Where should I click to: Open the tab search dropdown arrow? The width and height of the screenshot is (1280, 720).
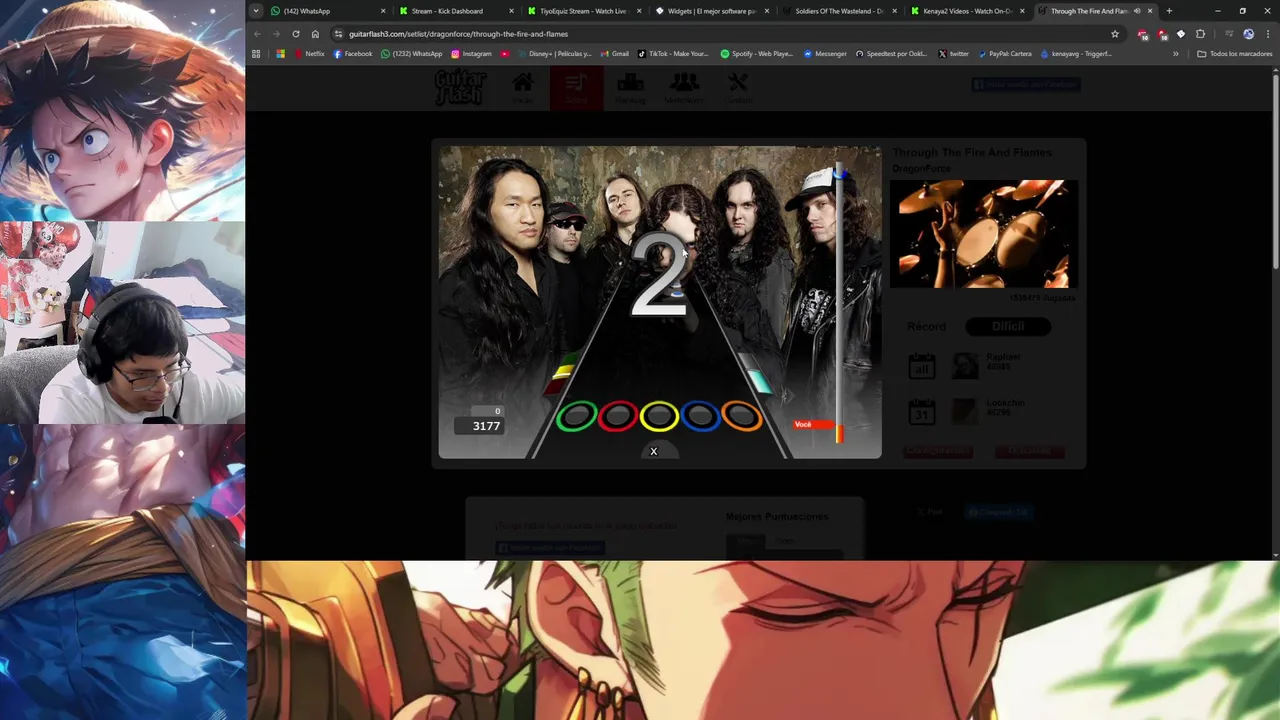[256, 11]
